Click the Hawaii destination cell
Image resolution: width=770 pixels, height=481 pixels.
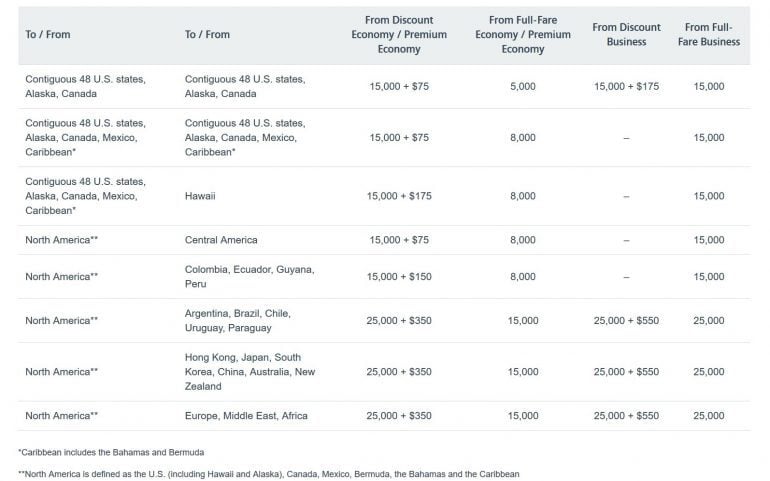point(200,196)
